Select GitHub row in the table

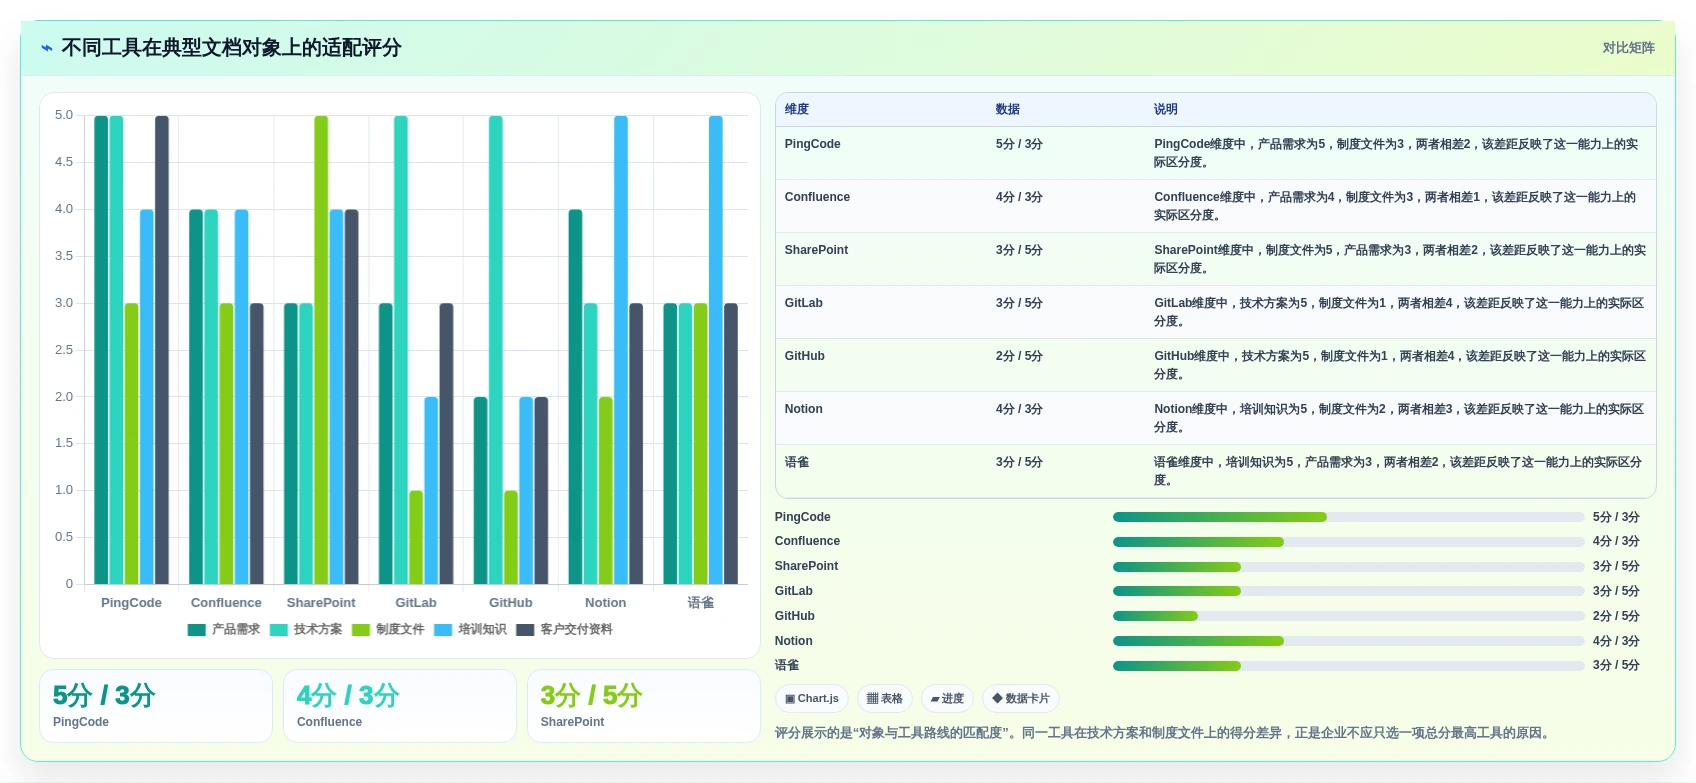[1215, 365]
